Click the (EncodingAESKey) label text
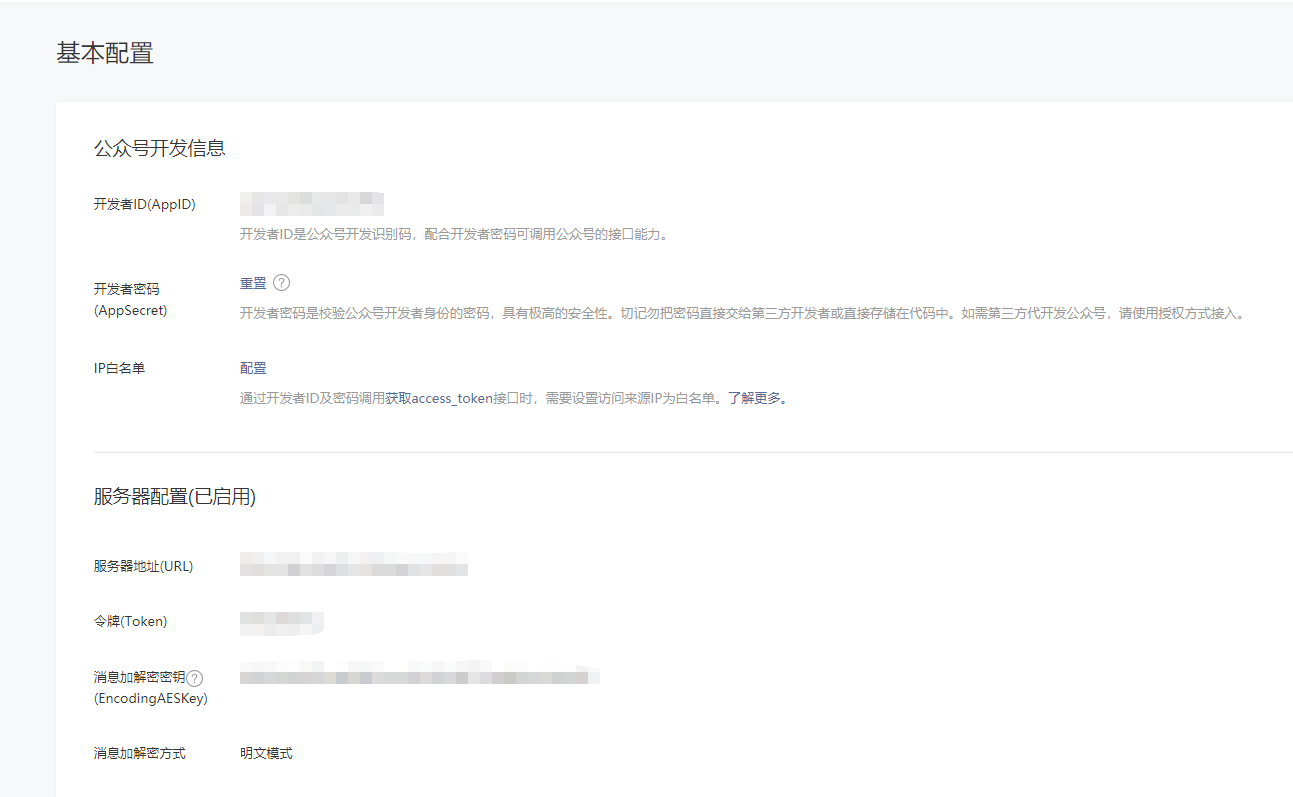Viewport: 1293px width, 797px height. coord(151,699)
